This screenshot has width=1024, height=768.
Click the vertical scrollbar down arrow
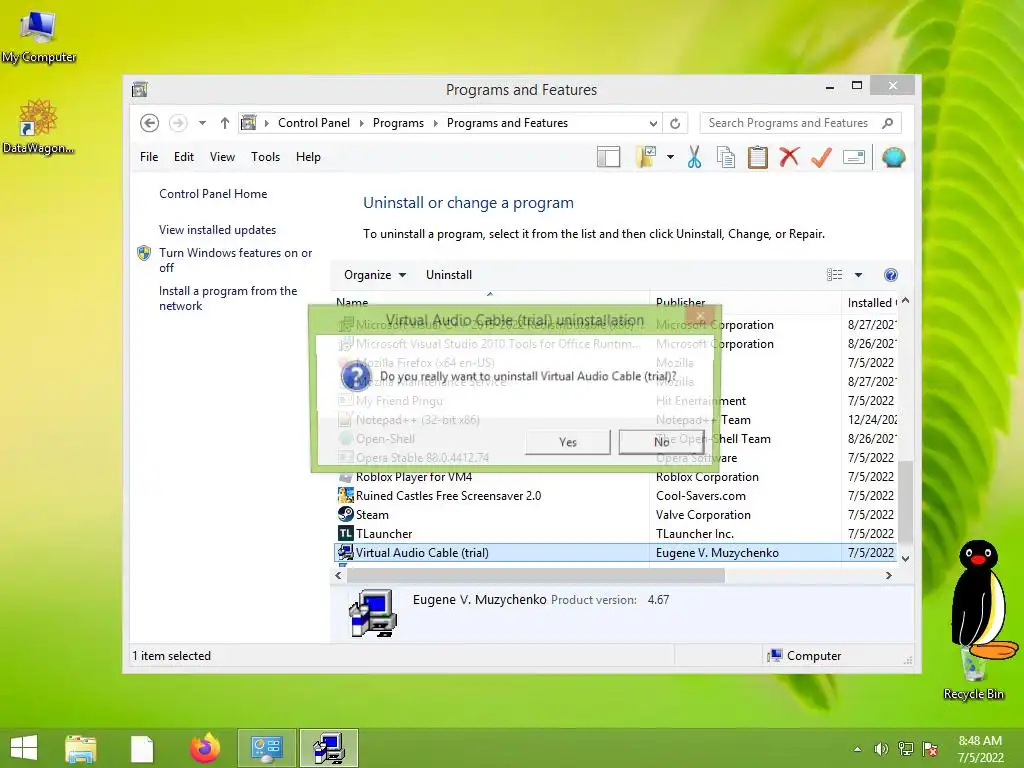tap(905, 558)
